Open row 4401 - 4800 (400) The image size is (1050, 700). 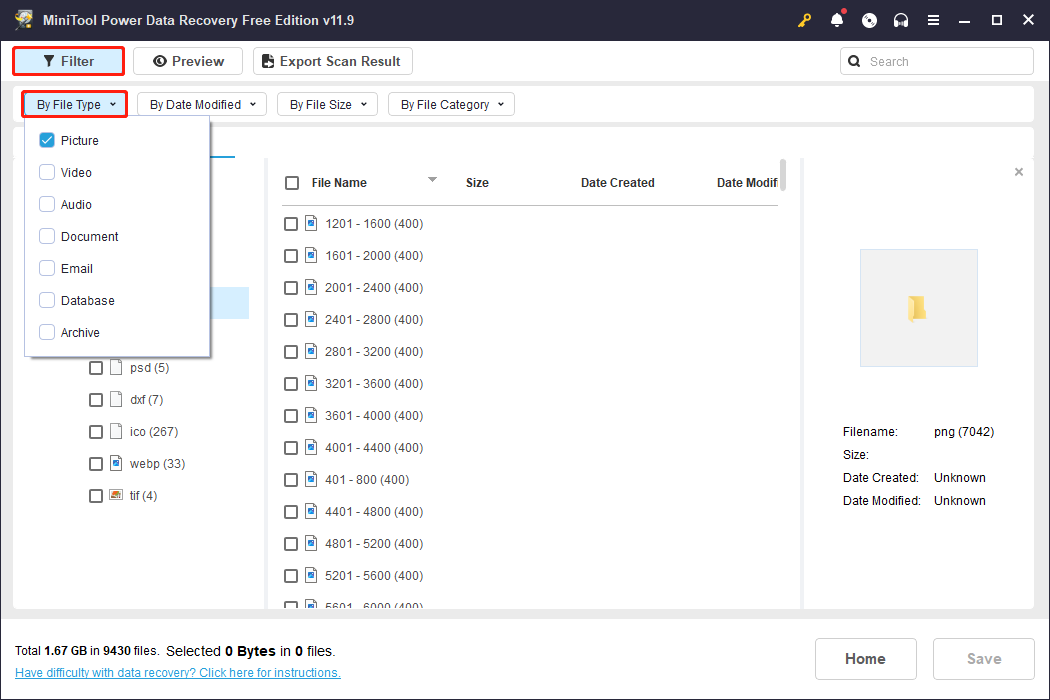374,512
